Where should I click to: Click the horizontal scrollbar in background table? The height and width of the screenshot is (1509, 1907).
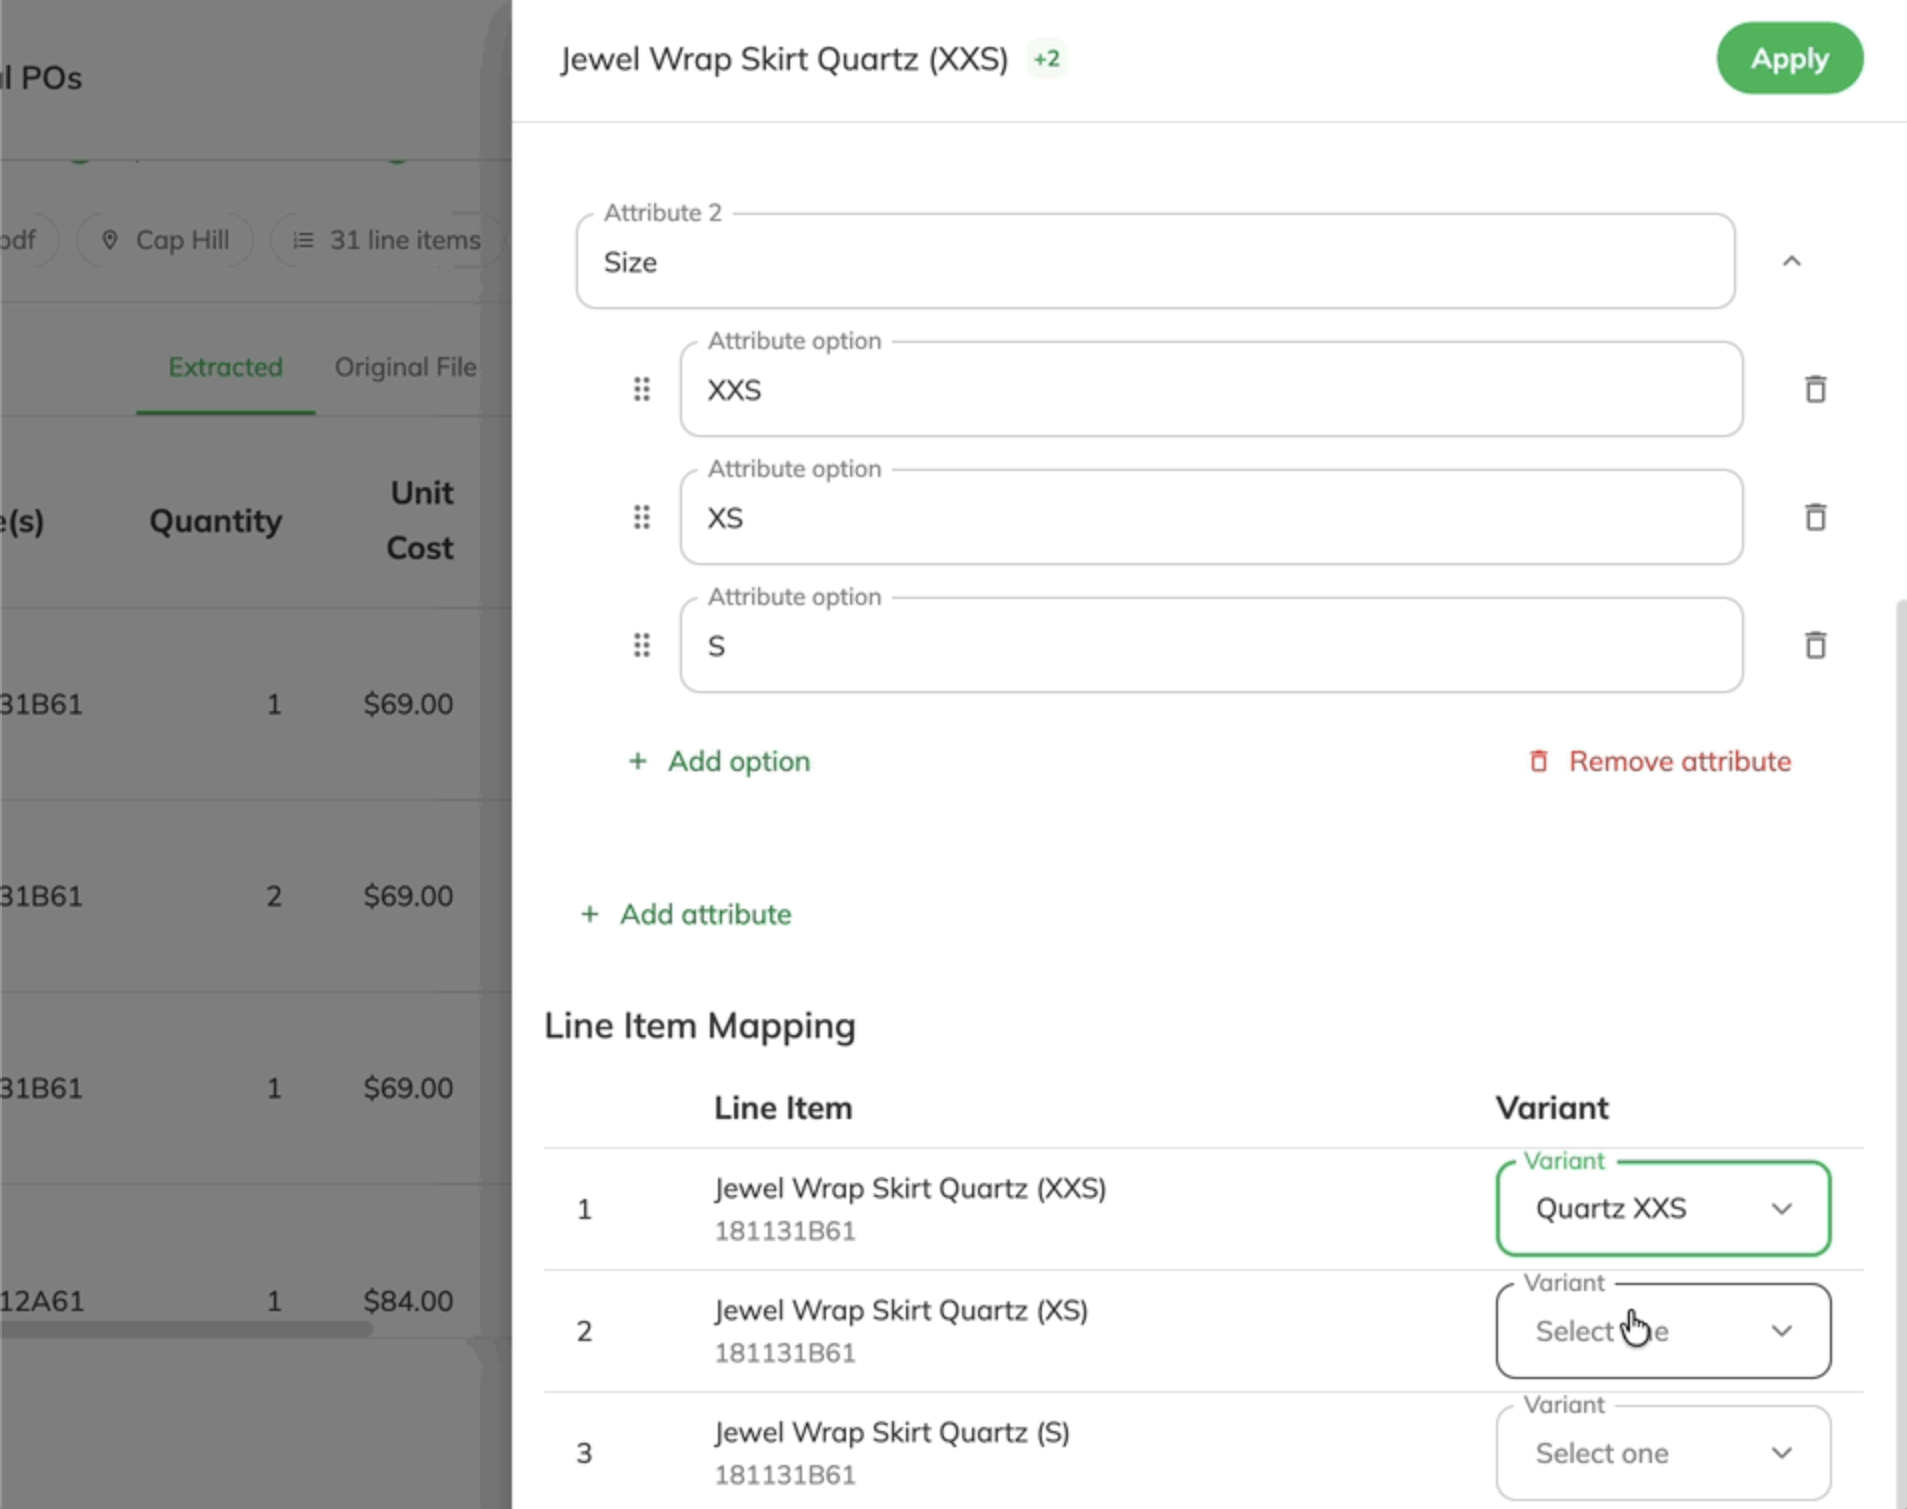(186, 1329)
